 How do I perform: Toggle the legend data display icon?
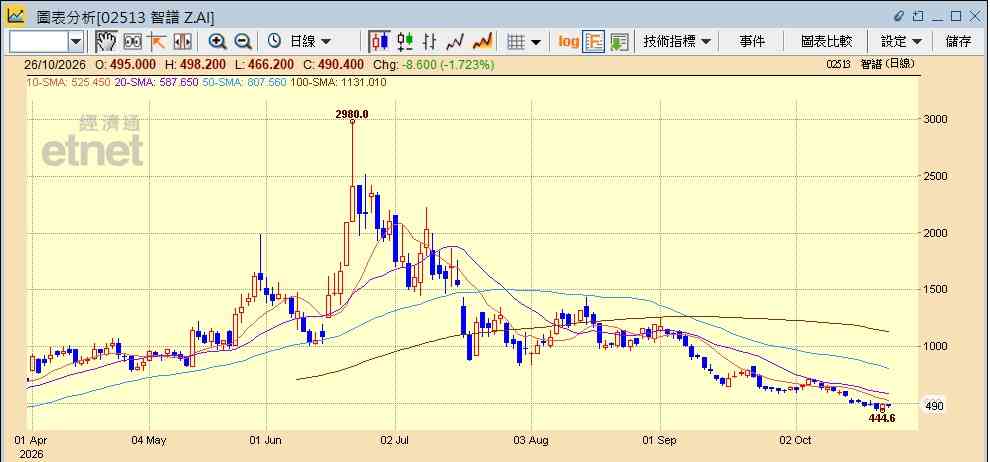point(593,42)
